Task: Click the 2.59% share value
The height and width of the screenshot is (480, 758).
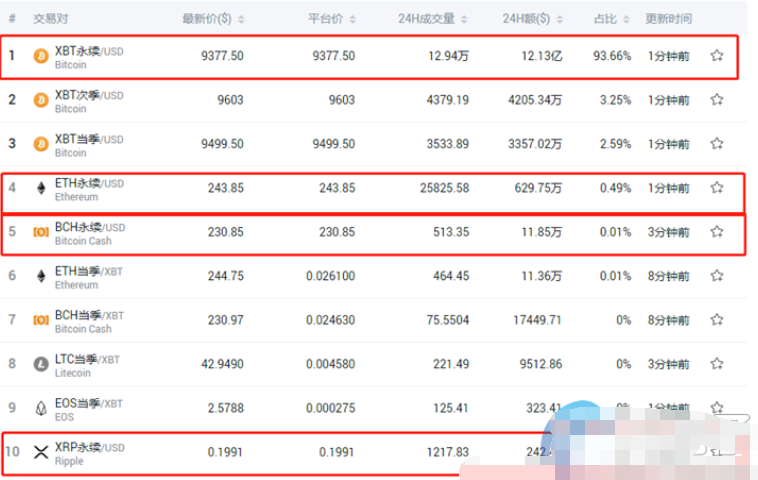Action: [615, 144]
